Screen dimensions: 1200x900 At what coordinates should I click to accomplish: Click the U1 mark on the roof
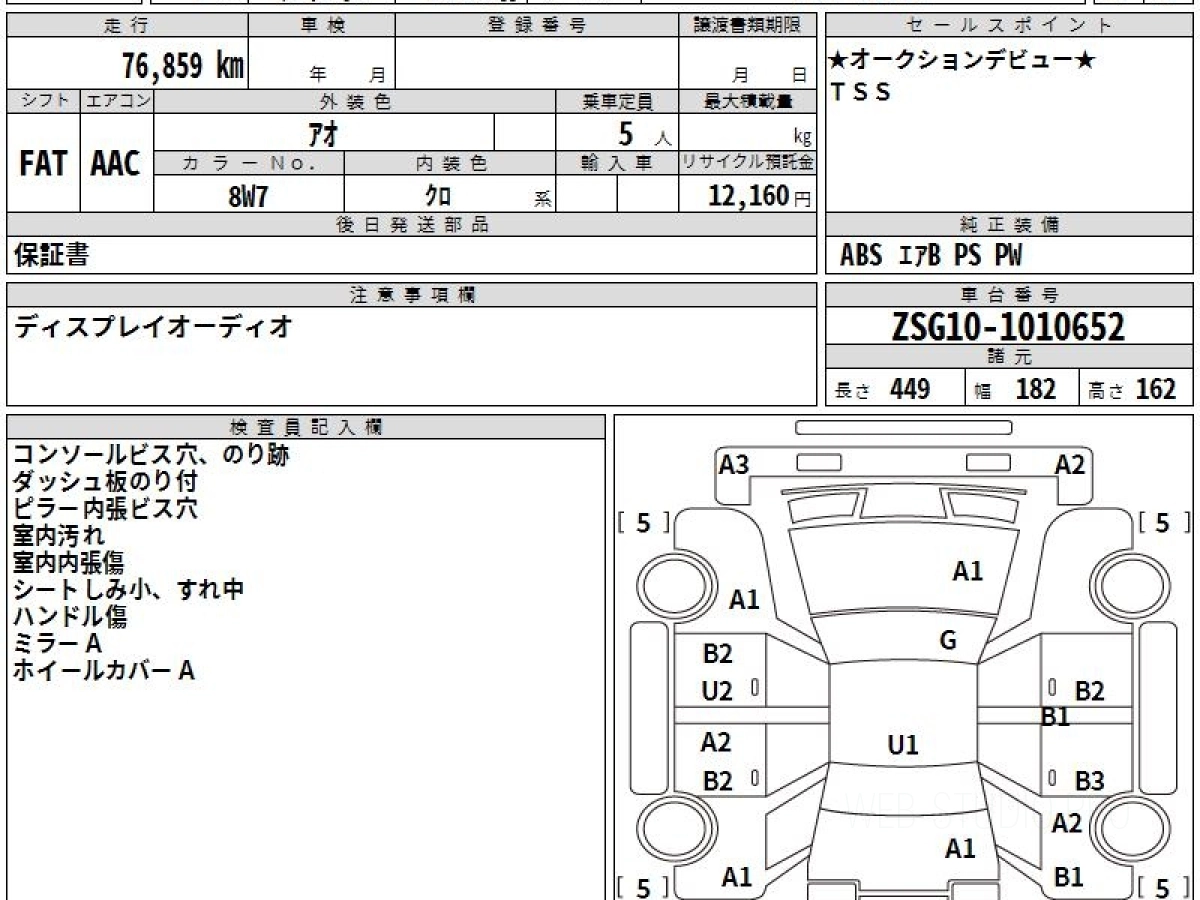coord(903,745)
